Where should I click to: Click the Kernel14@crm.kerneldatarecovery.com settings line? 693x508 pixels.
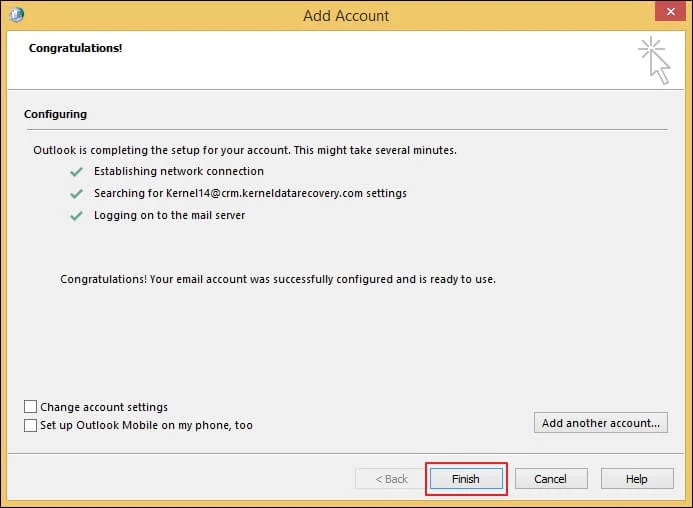[x=250, y=193]
